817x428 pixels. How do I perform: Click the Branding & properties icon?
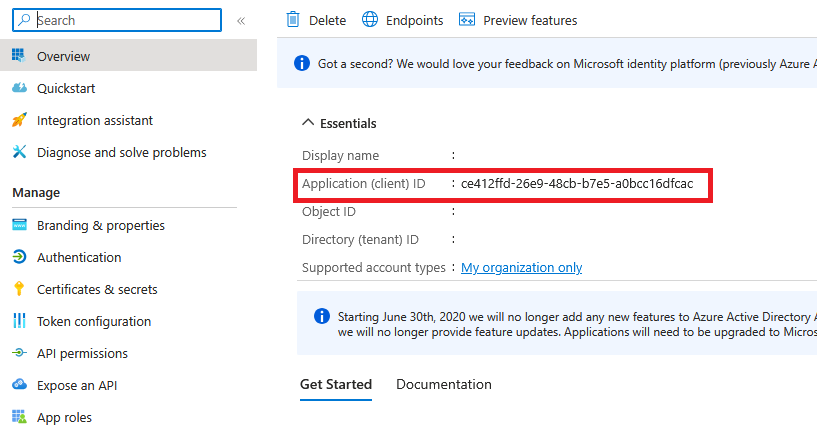(19, 226)
